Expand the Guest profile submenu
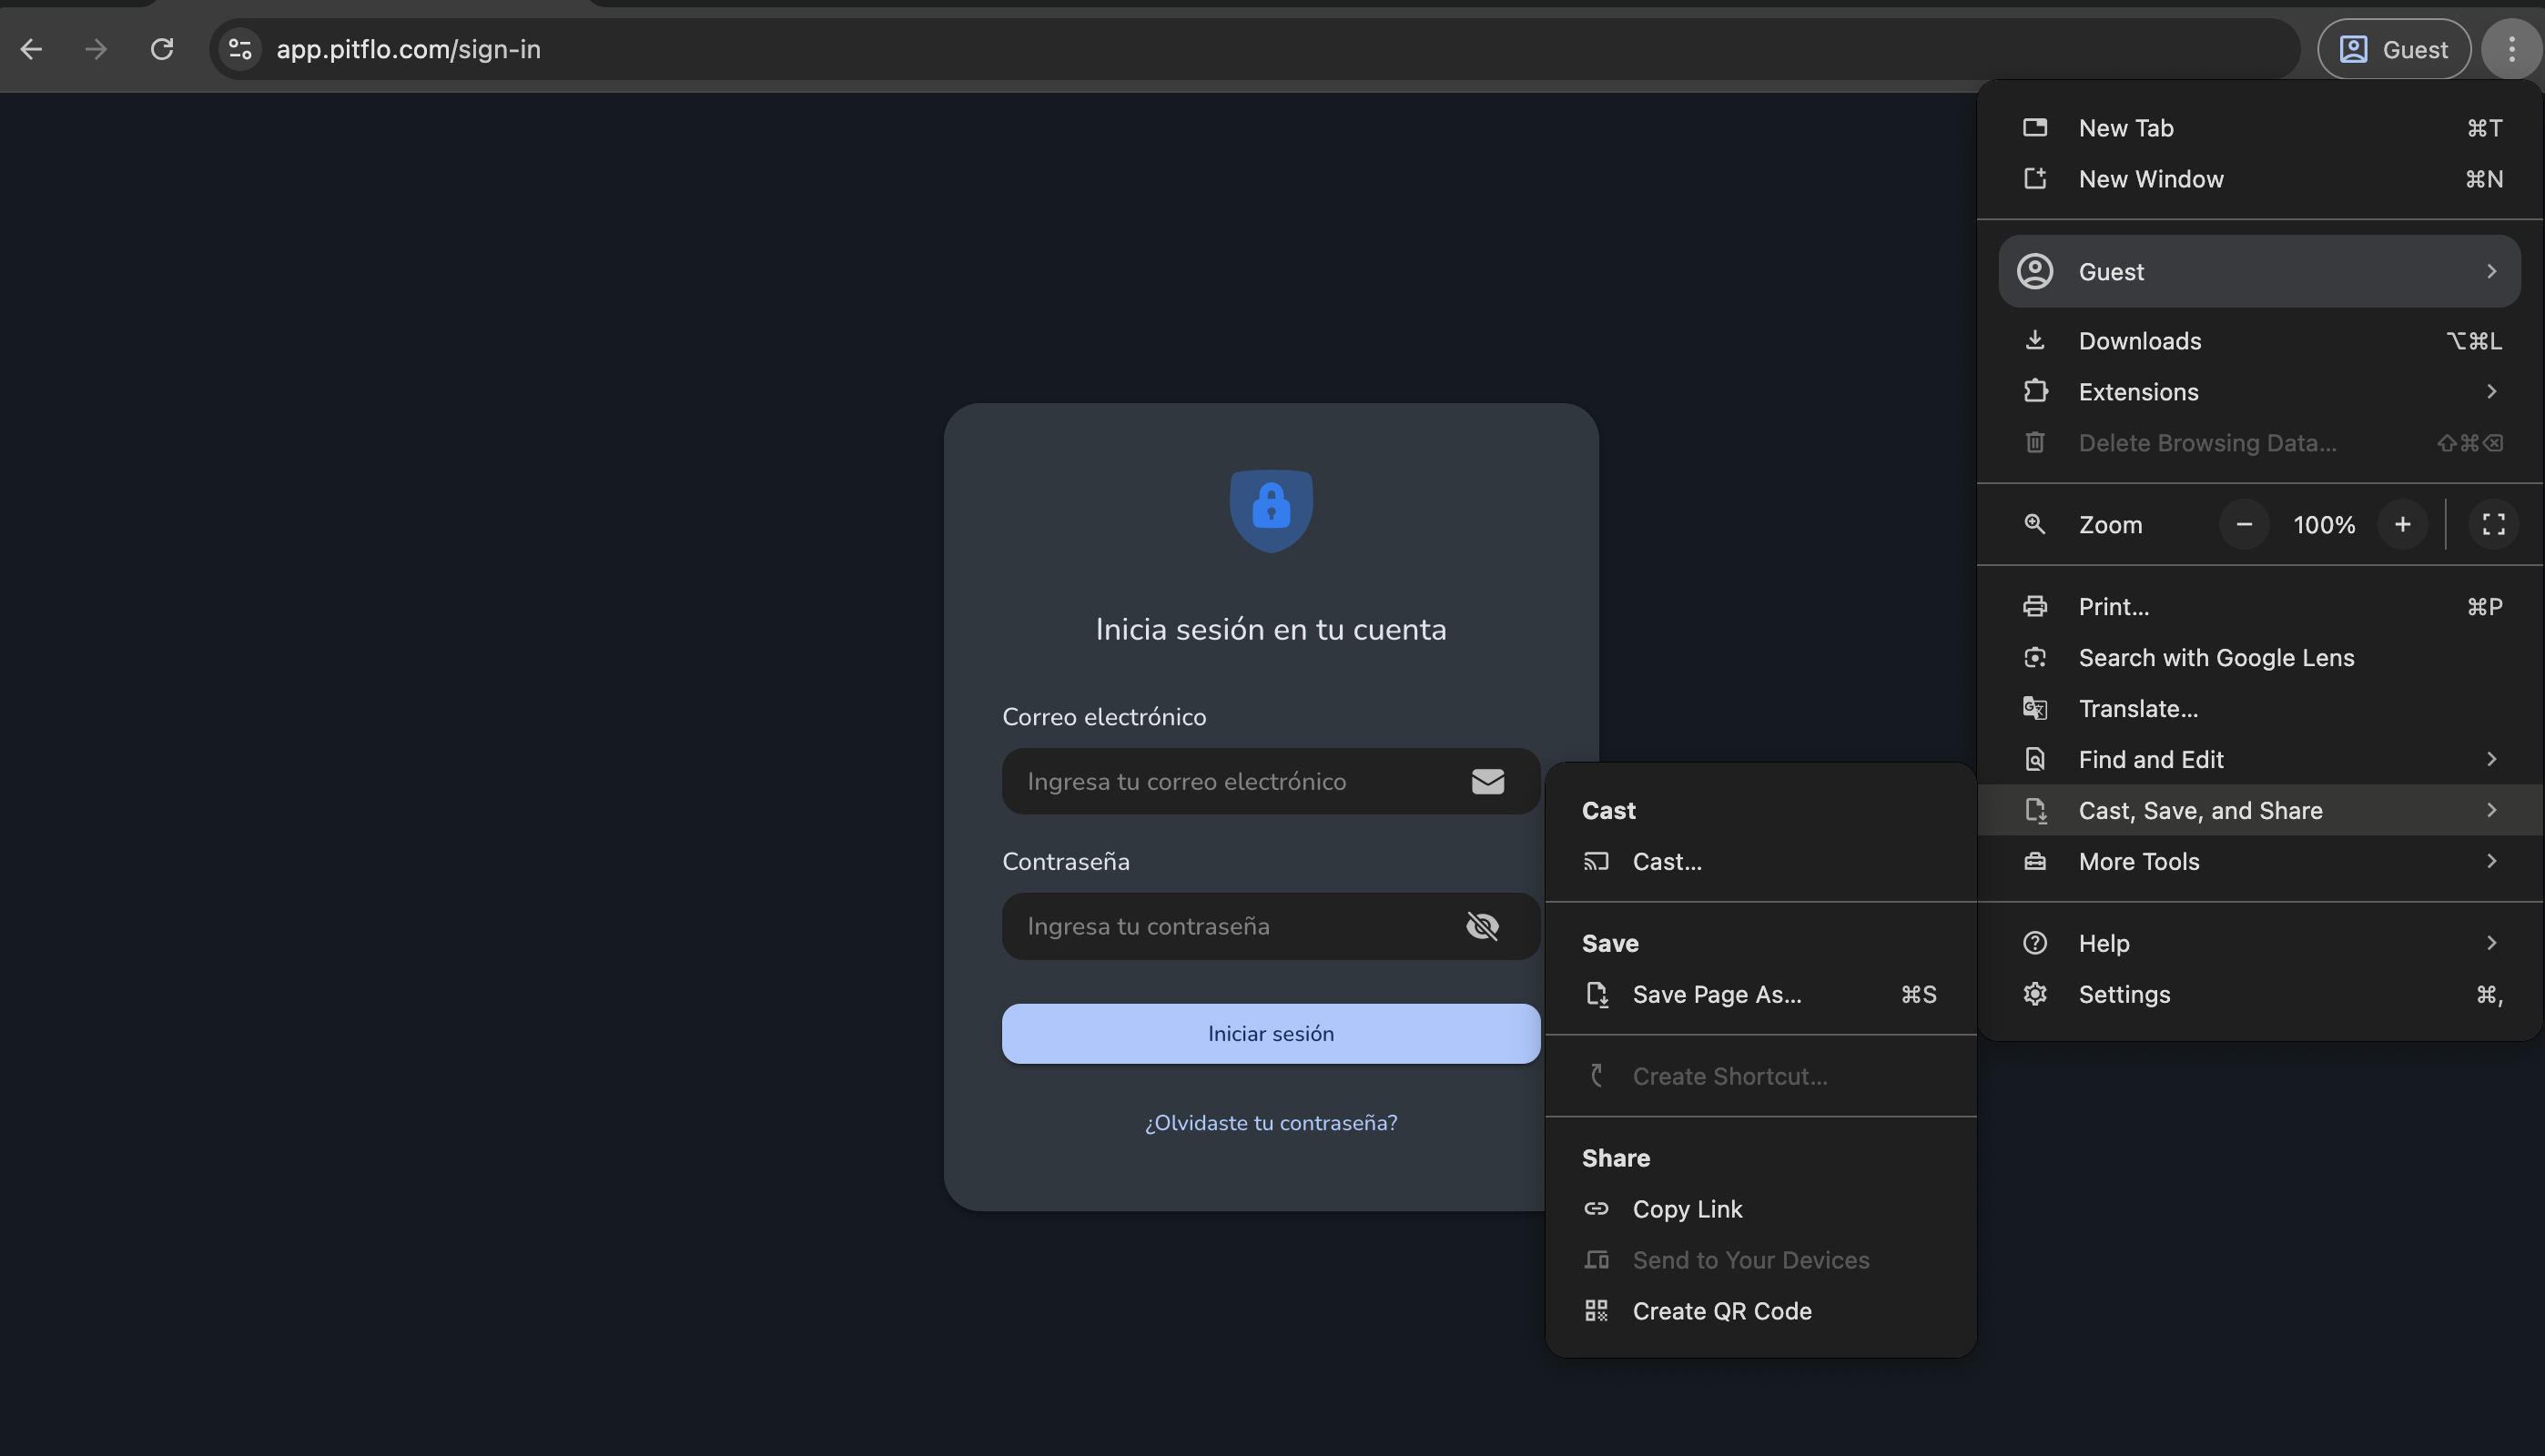 [2259, 271]
